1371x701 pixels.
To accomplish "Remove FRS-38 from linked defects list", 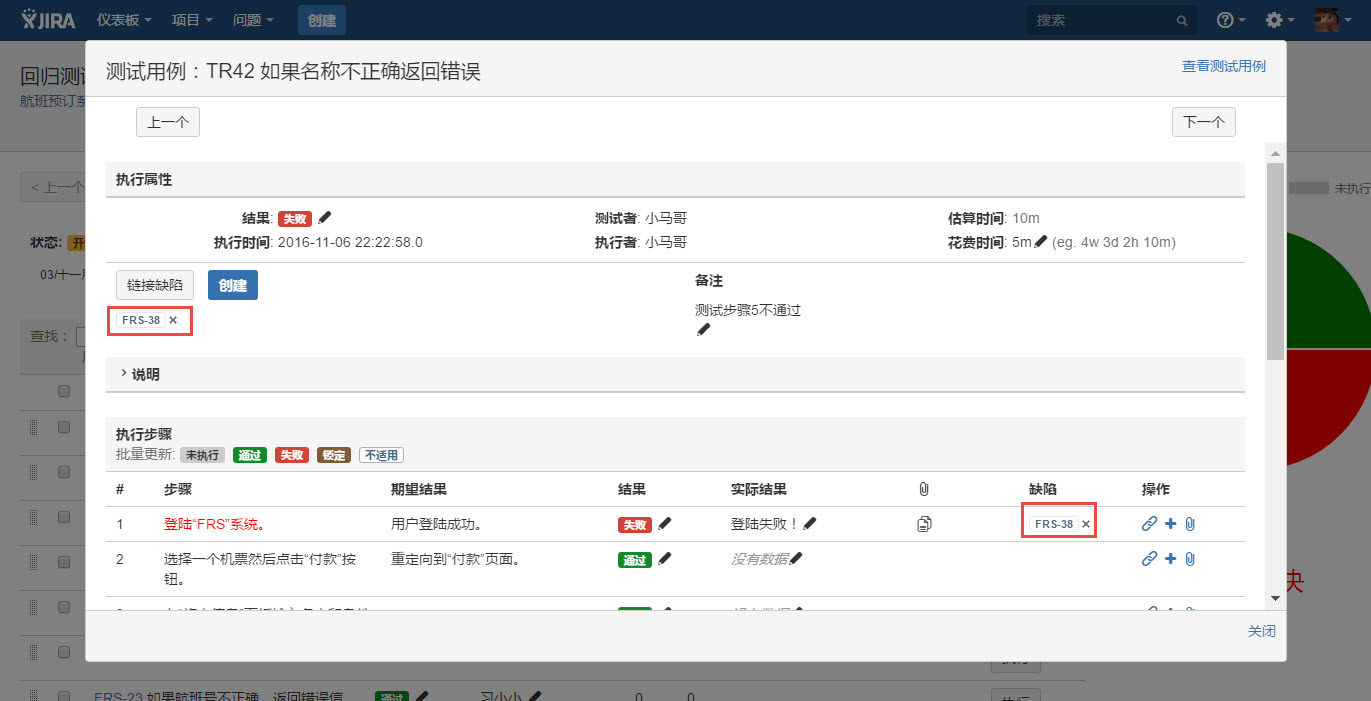I will [173, 320].
